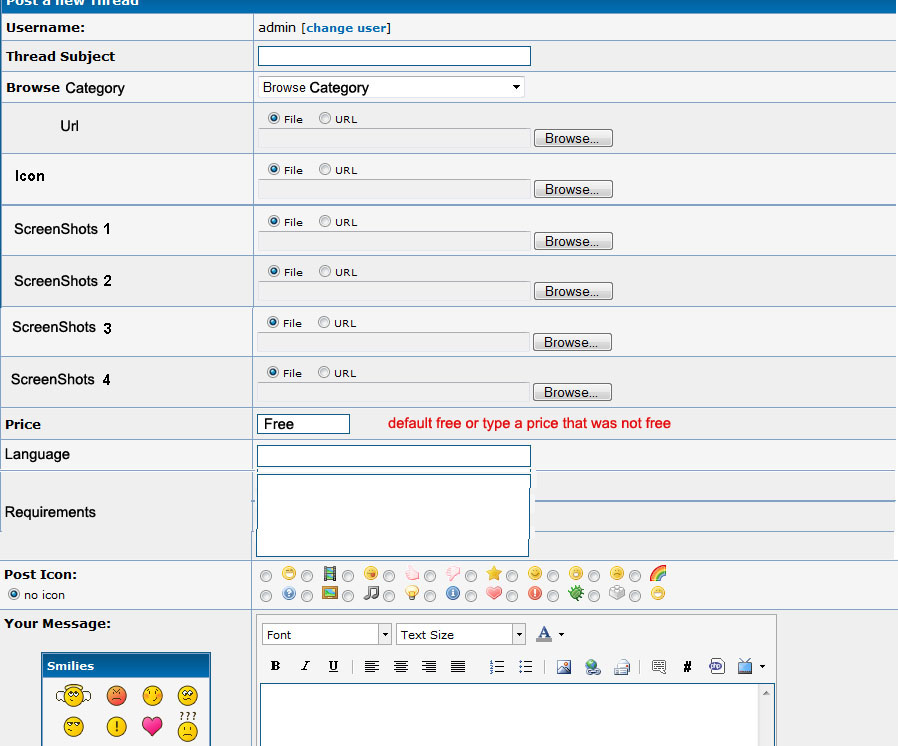Click Browse button for ScreenShots 4
Image resolution: width=898 pixels, height=746 pixels.
pos(571,393)
